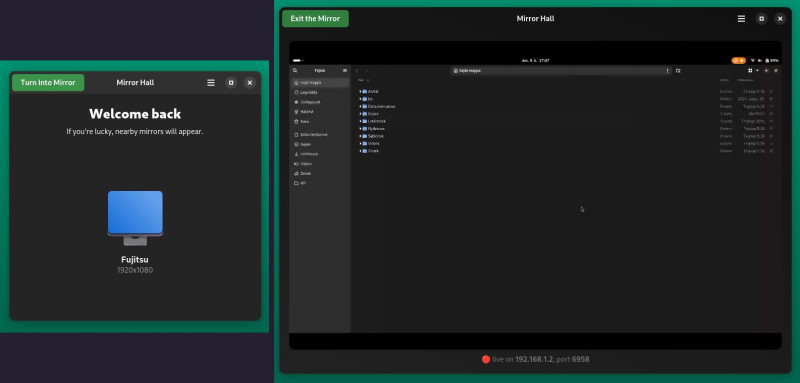Image resolution: width=800 pixels, height=383 pixels.
Task: Select the Fujitsu monitor icon
Action: [x=135, y=218]
